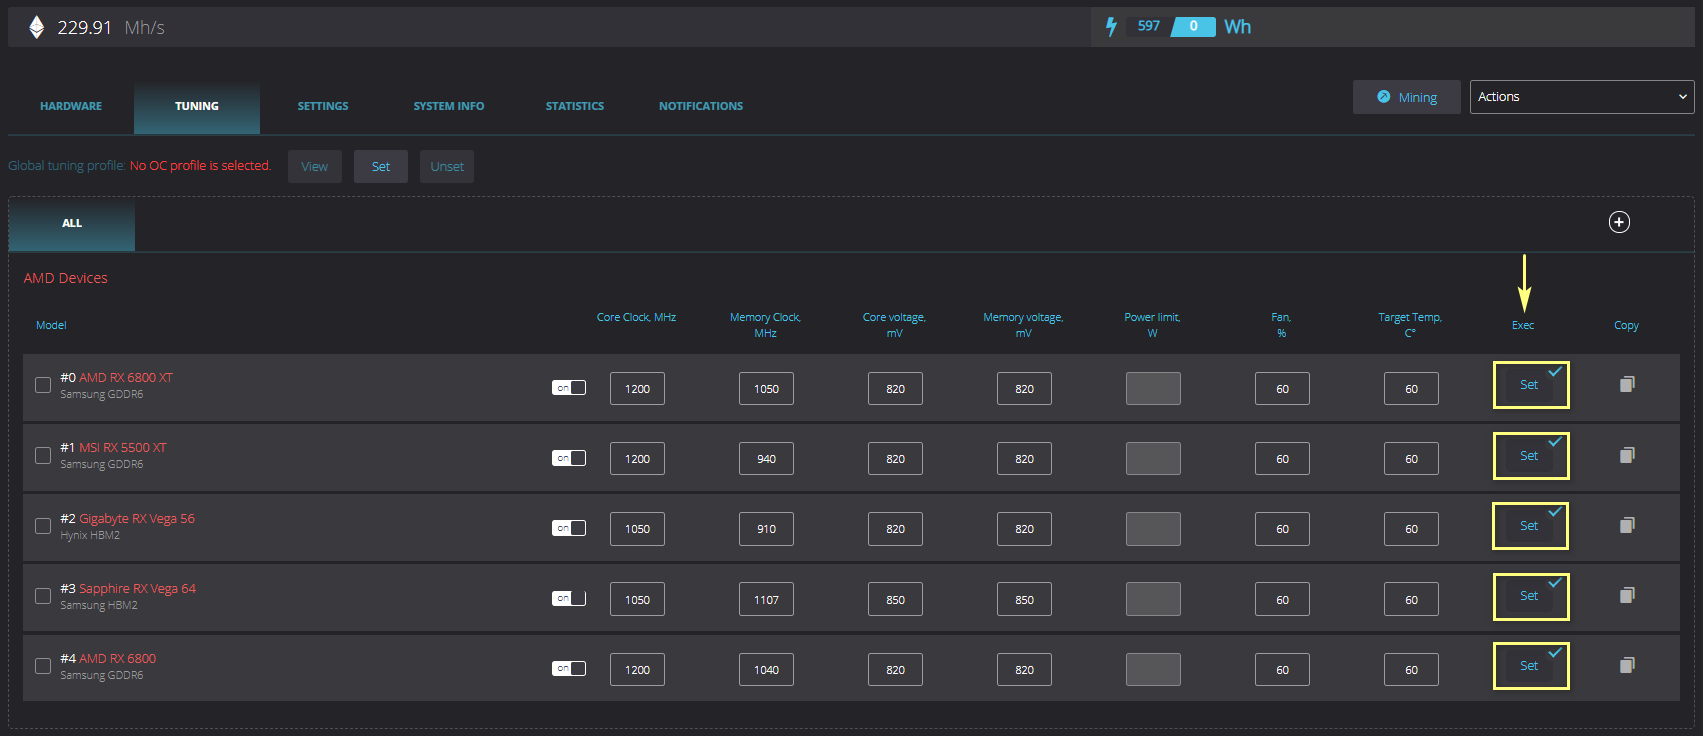Click the lightning bolt power icon

[1111, 27]
